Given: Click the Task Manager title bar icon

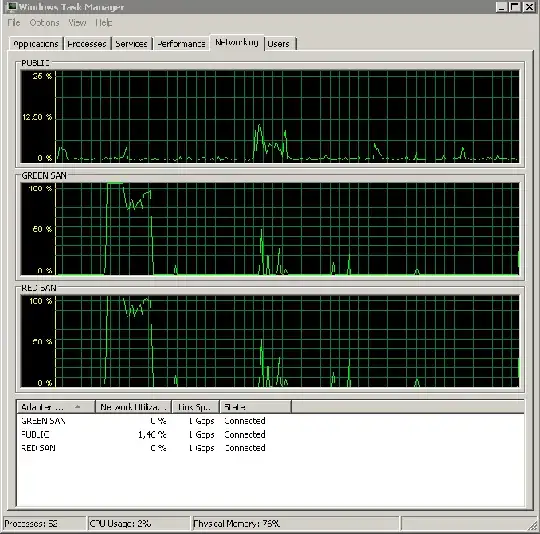Looking at the screenshot, I should coord(12,7).
